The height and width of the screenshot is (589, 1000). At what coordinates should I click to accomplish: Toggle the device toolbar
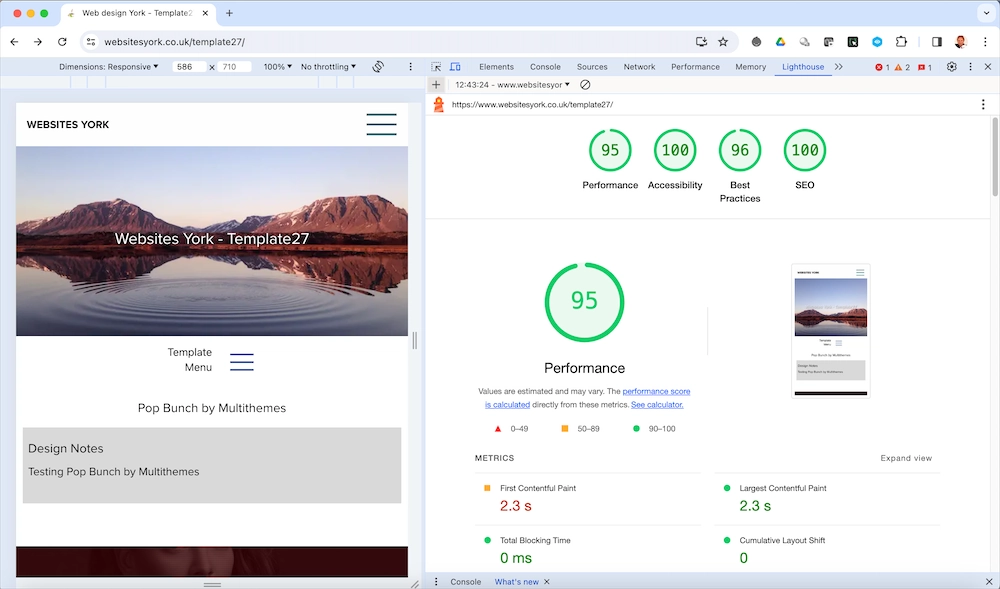[455, 67]
